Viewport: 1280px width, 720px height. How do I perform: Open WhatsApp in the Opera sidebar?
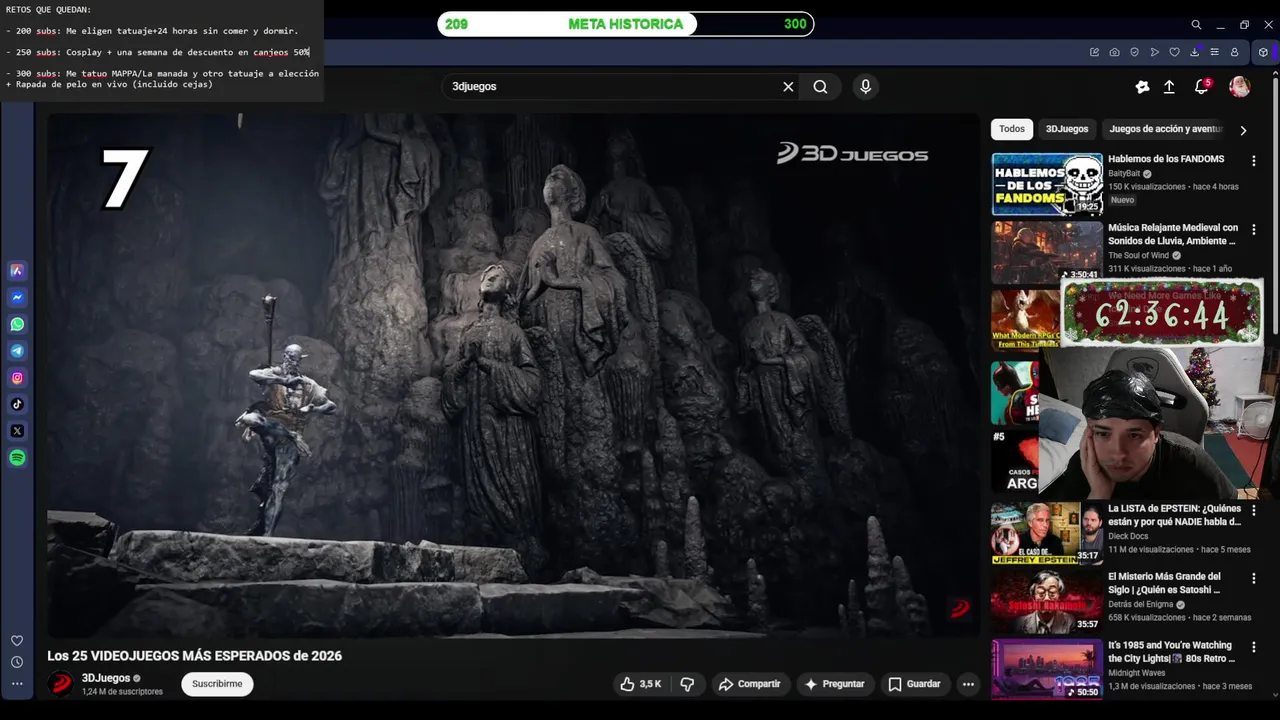(x=17, y=324)
